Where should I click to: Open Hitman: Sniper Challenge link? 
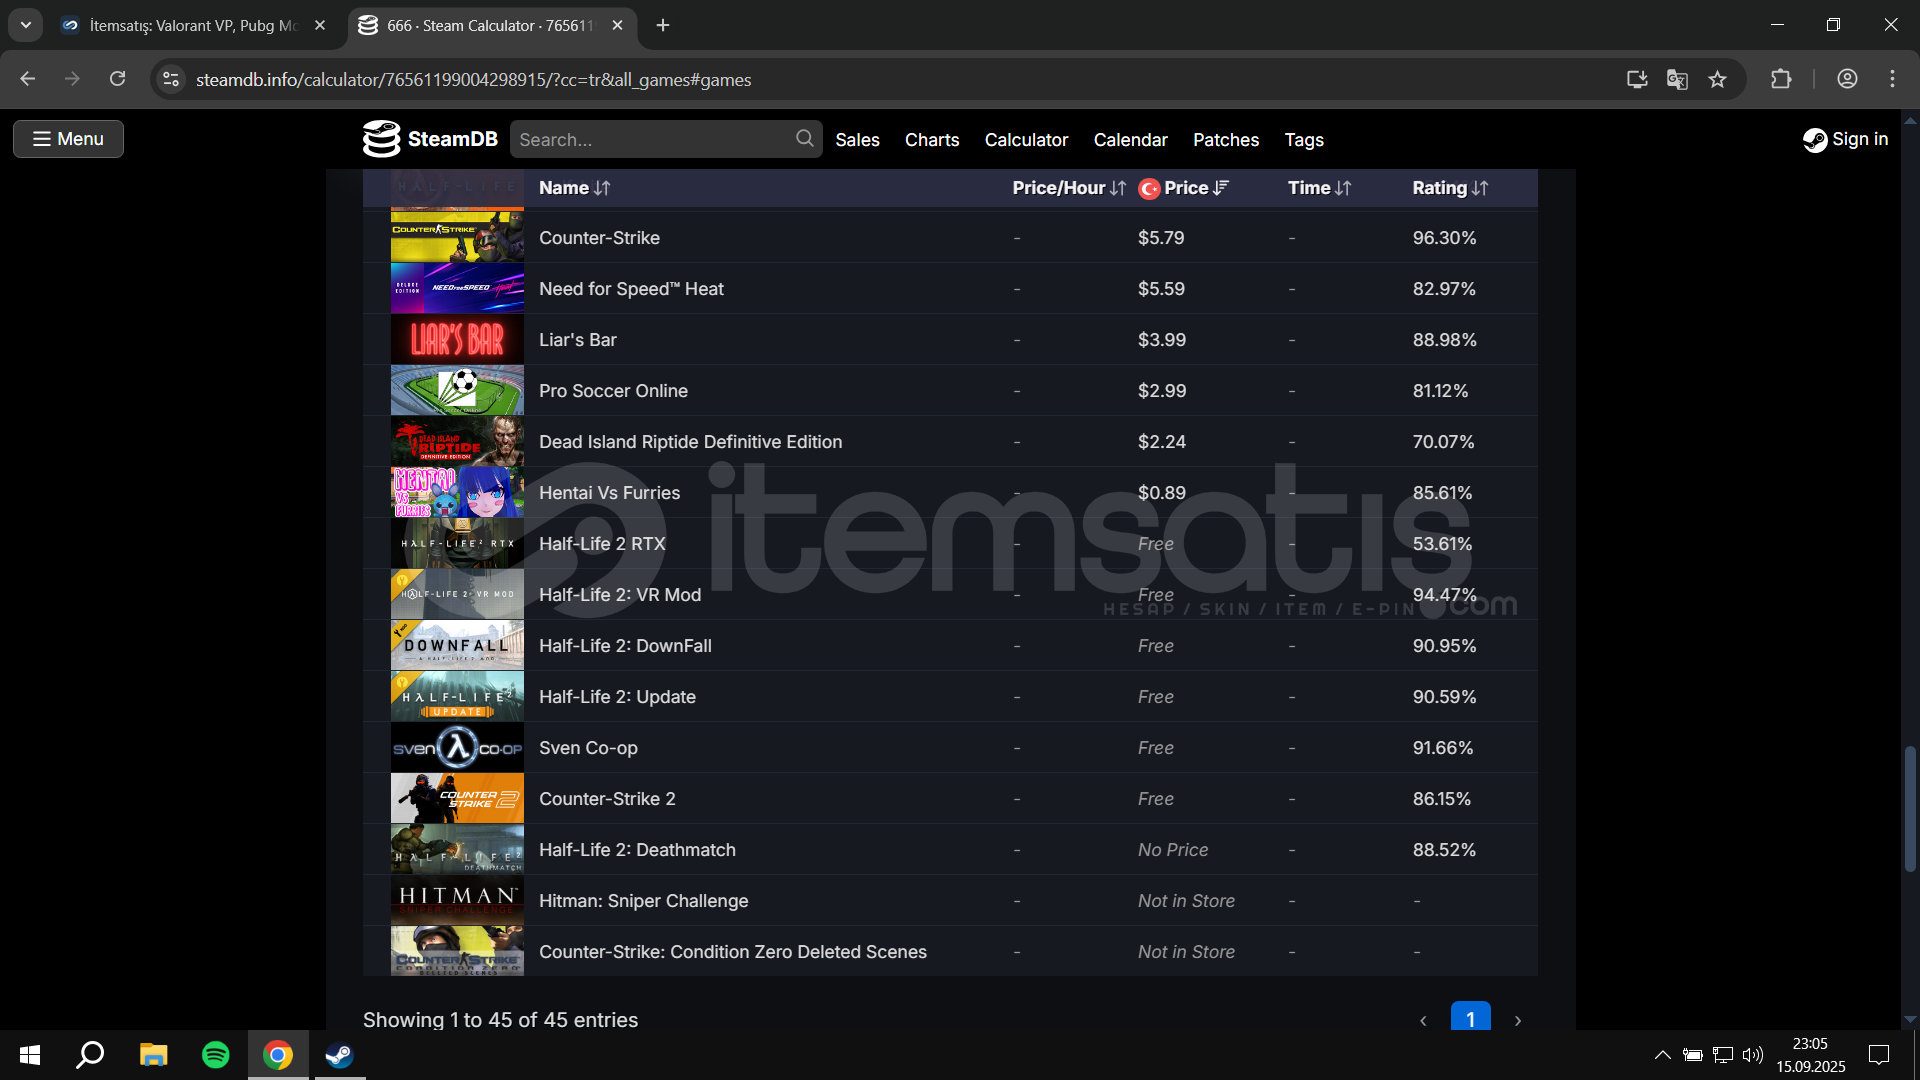pyautogui.click(x=643, y=901)
